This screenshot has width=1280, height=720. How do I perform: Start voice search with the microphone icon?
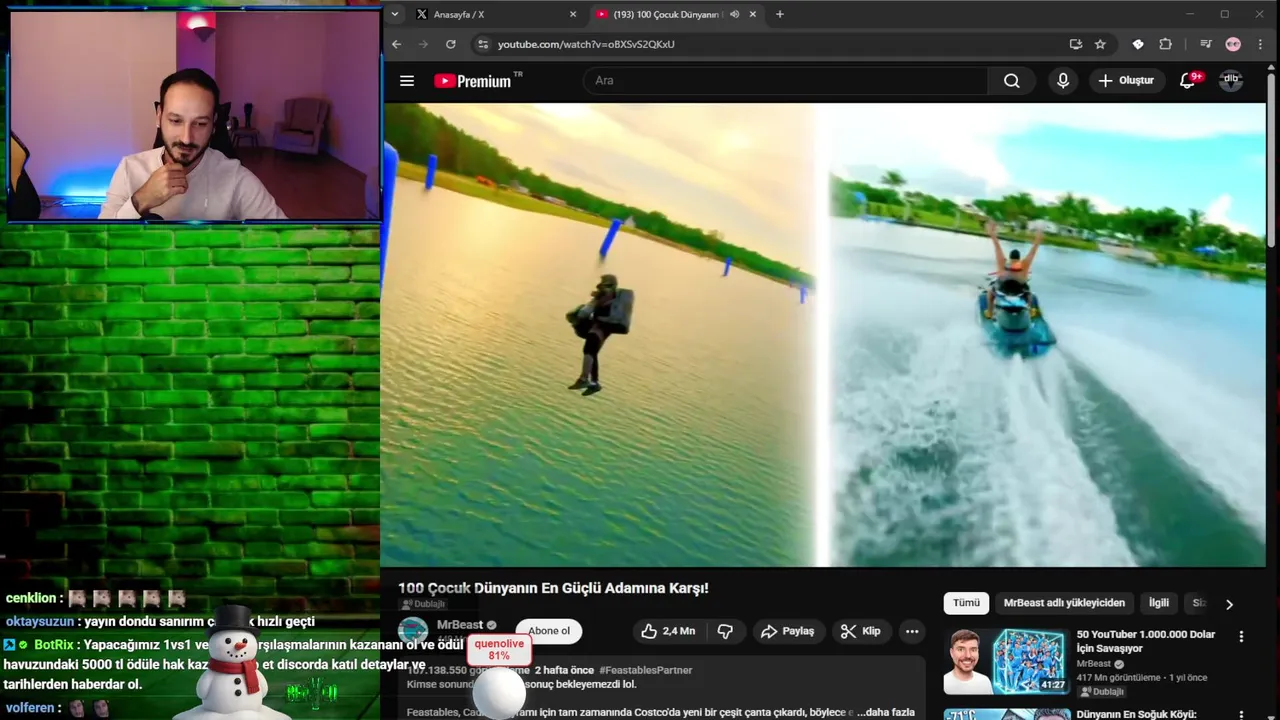coord(1063,81)
